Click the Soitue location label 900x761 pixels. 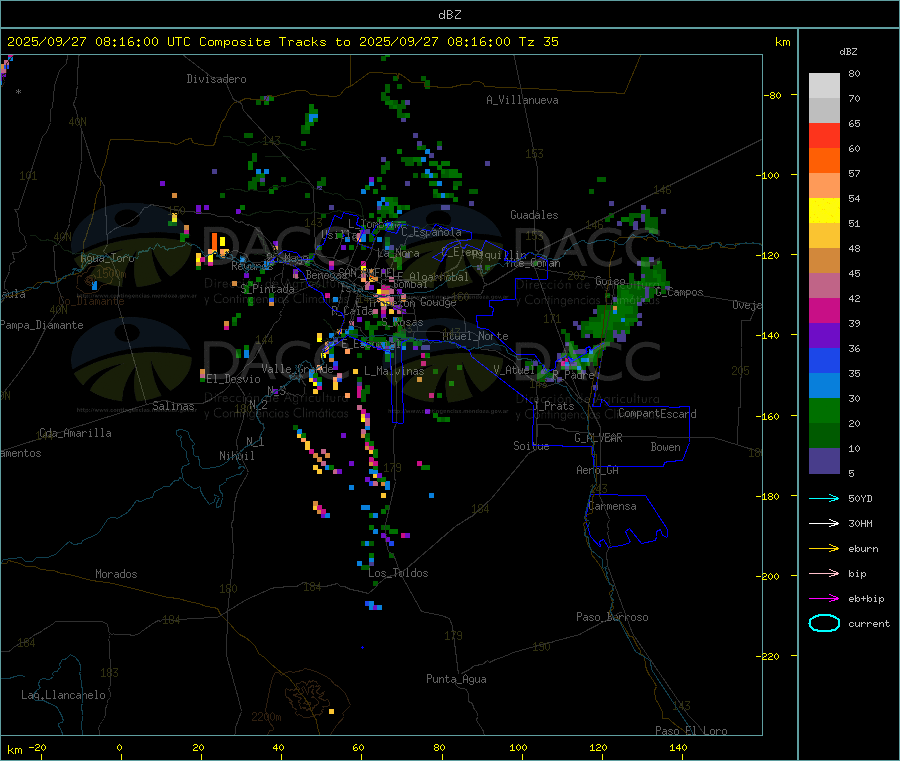pyautogui.click(x=531, y=446)
